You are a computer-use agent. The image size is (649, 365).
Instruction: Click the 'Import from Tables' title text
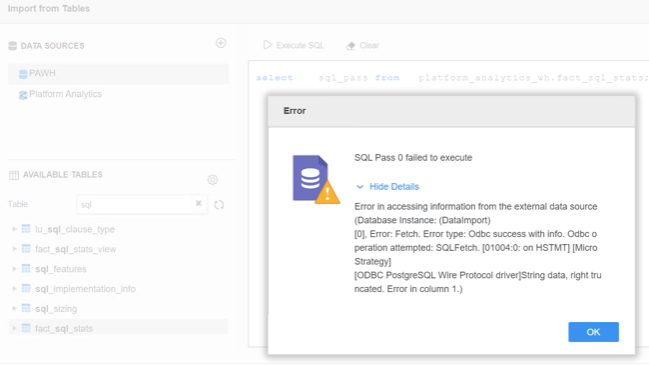coord(49,9)
